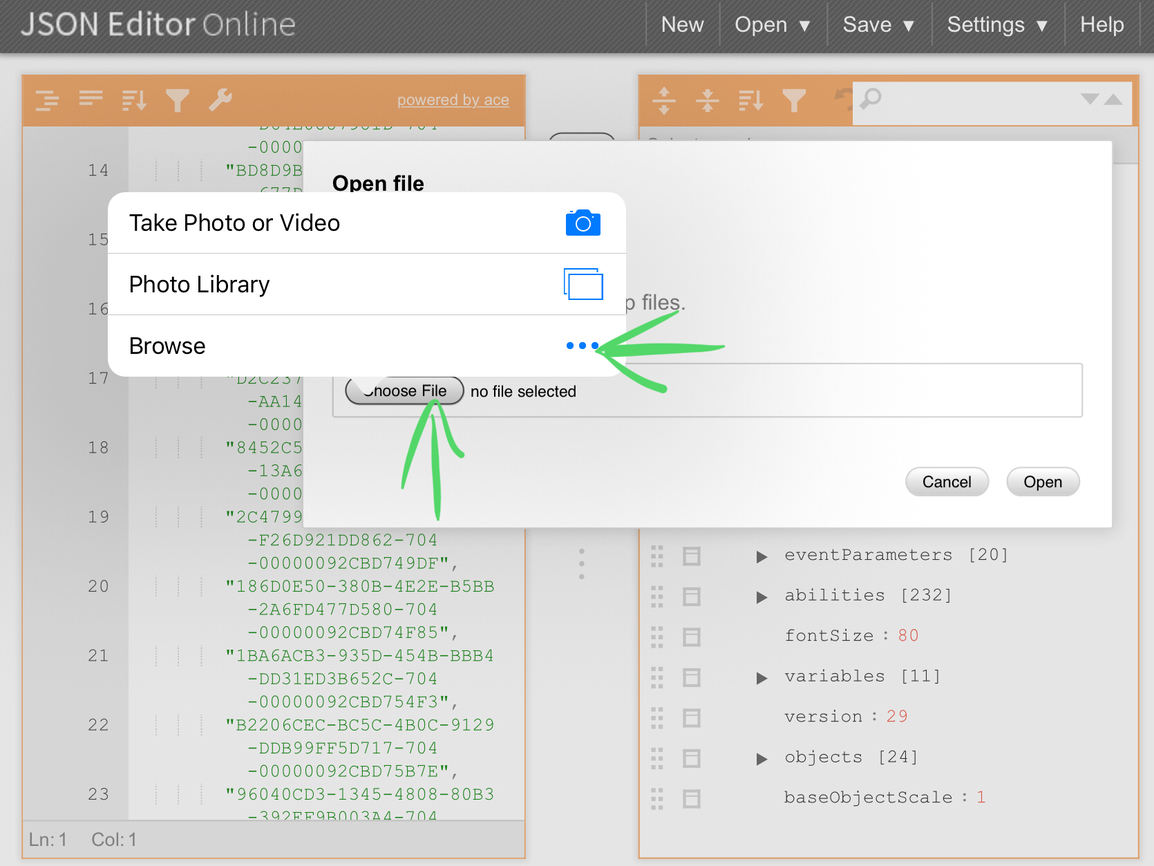Click the panel splitter three-dots handle
The height and width of the screenshot is (866, 1154).
581,564
